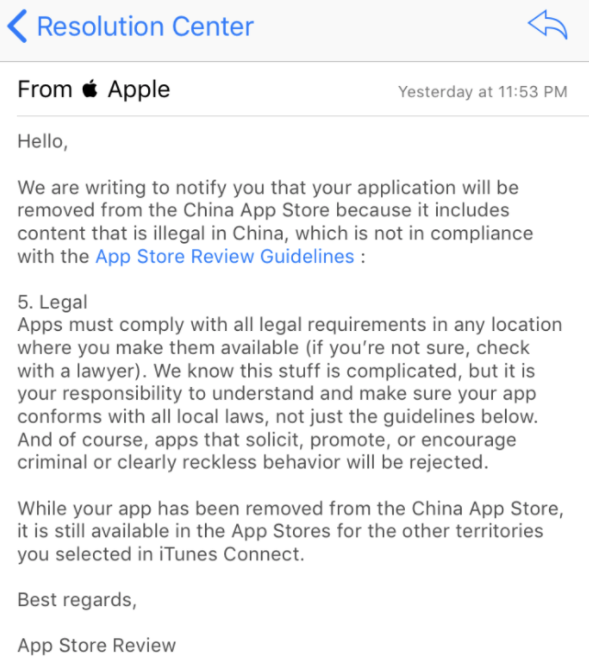This screenshot has height=669, width=589.
Task: Click the 'While your app has been removed' line
Action: point(291,509)
